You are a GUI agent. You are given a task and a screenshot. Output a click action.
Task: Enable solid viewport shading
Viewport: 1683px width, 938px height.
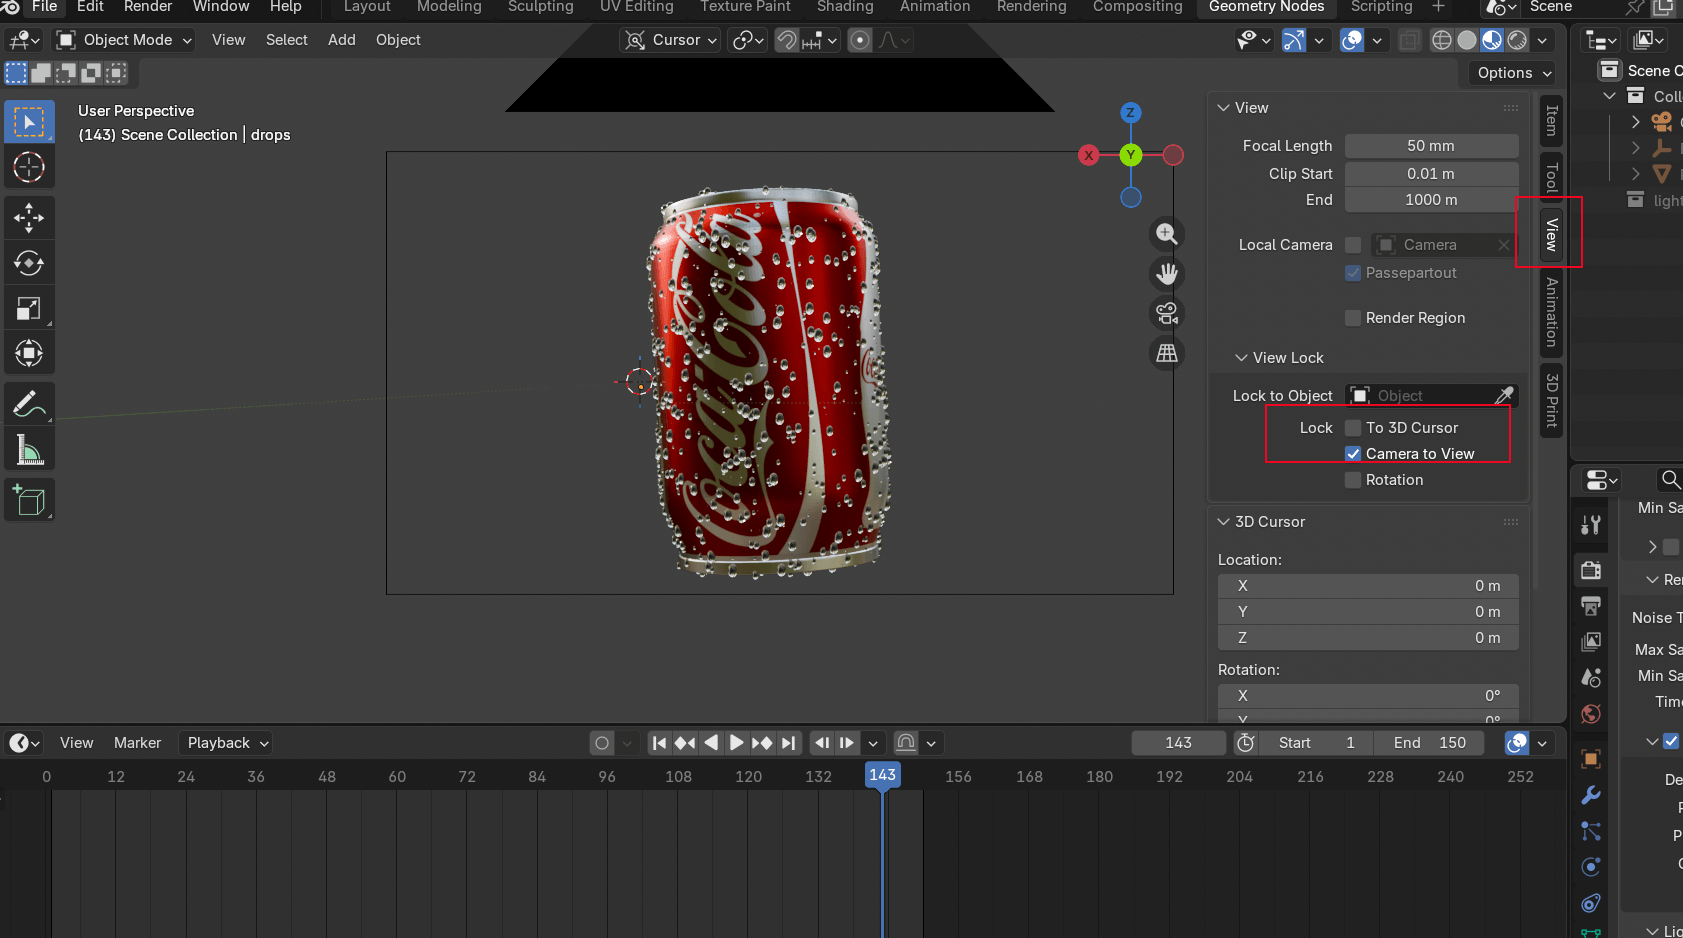click(1466, 40)
